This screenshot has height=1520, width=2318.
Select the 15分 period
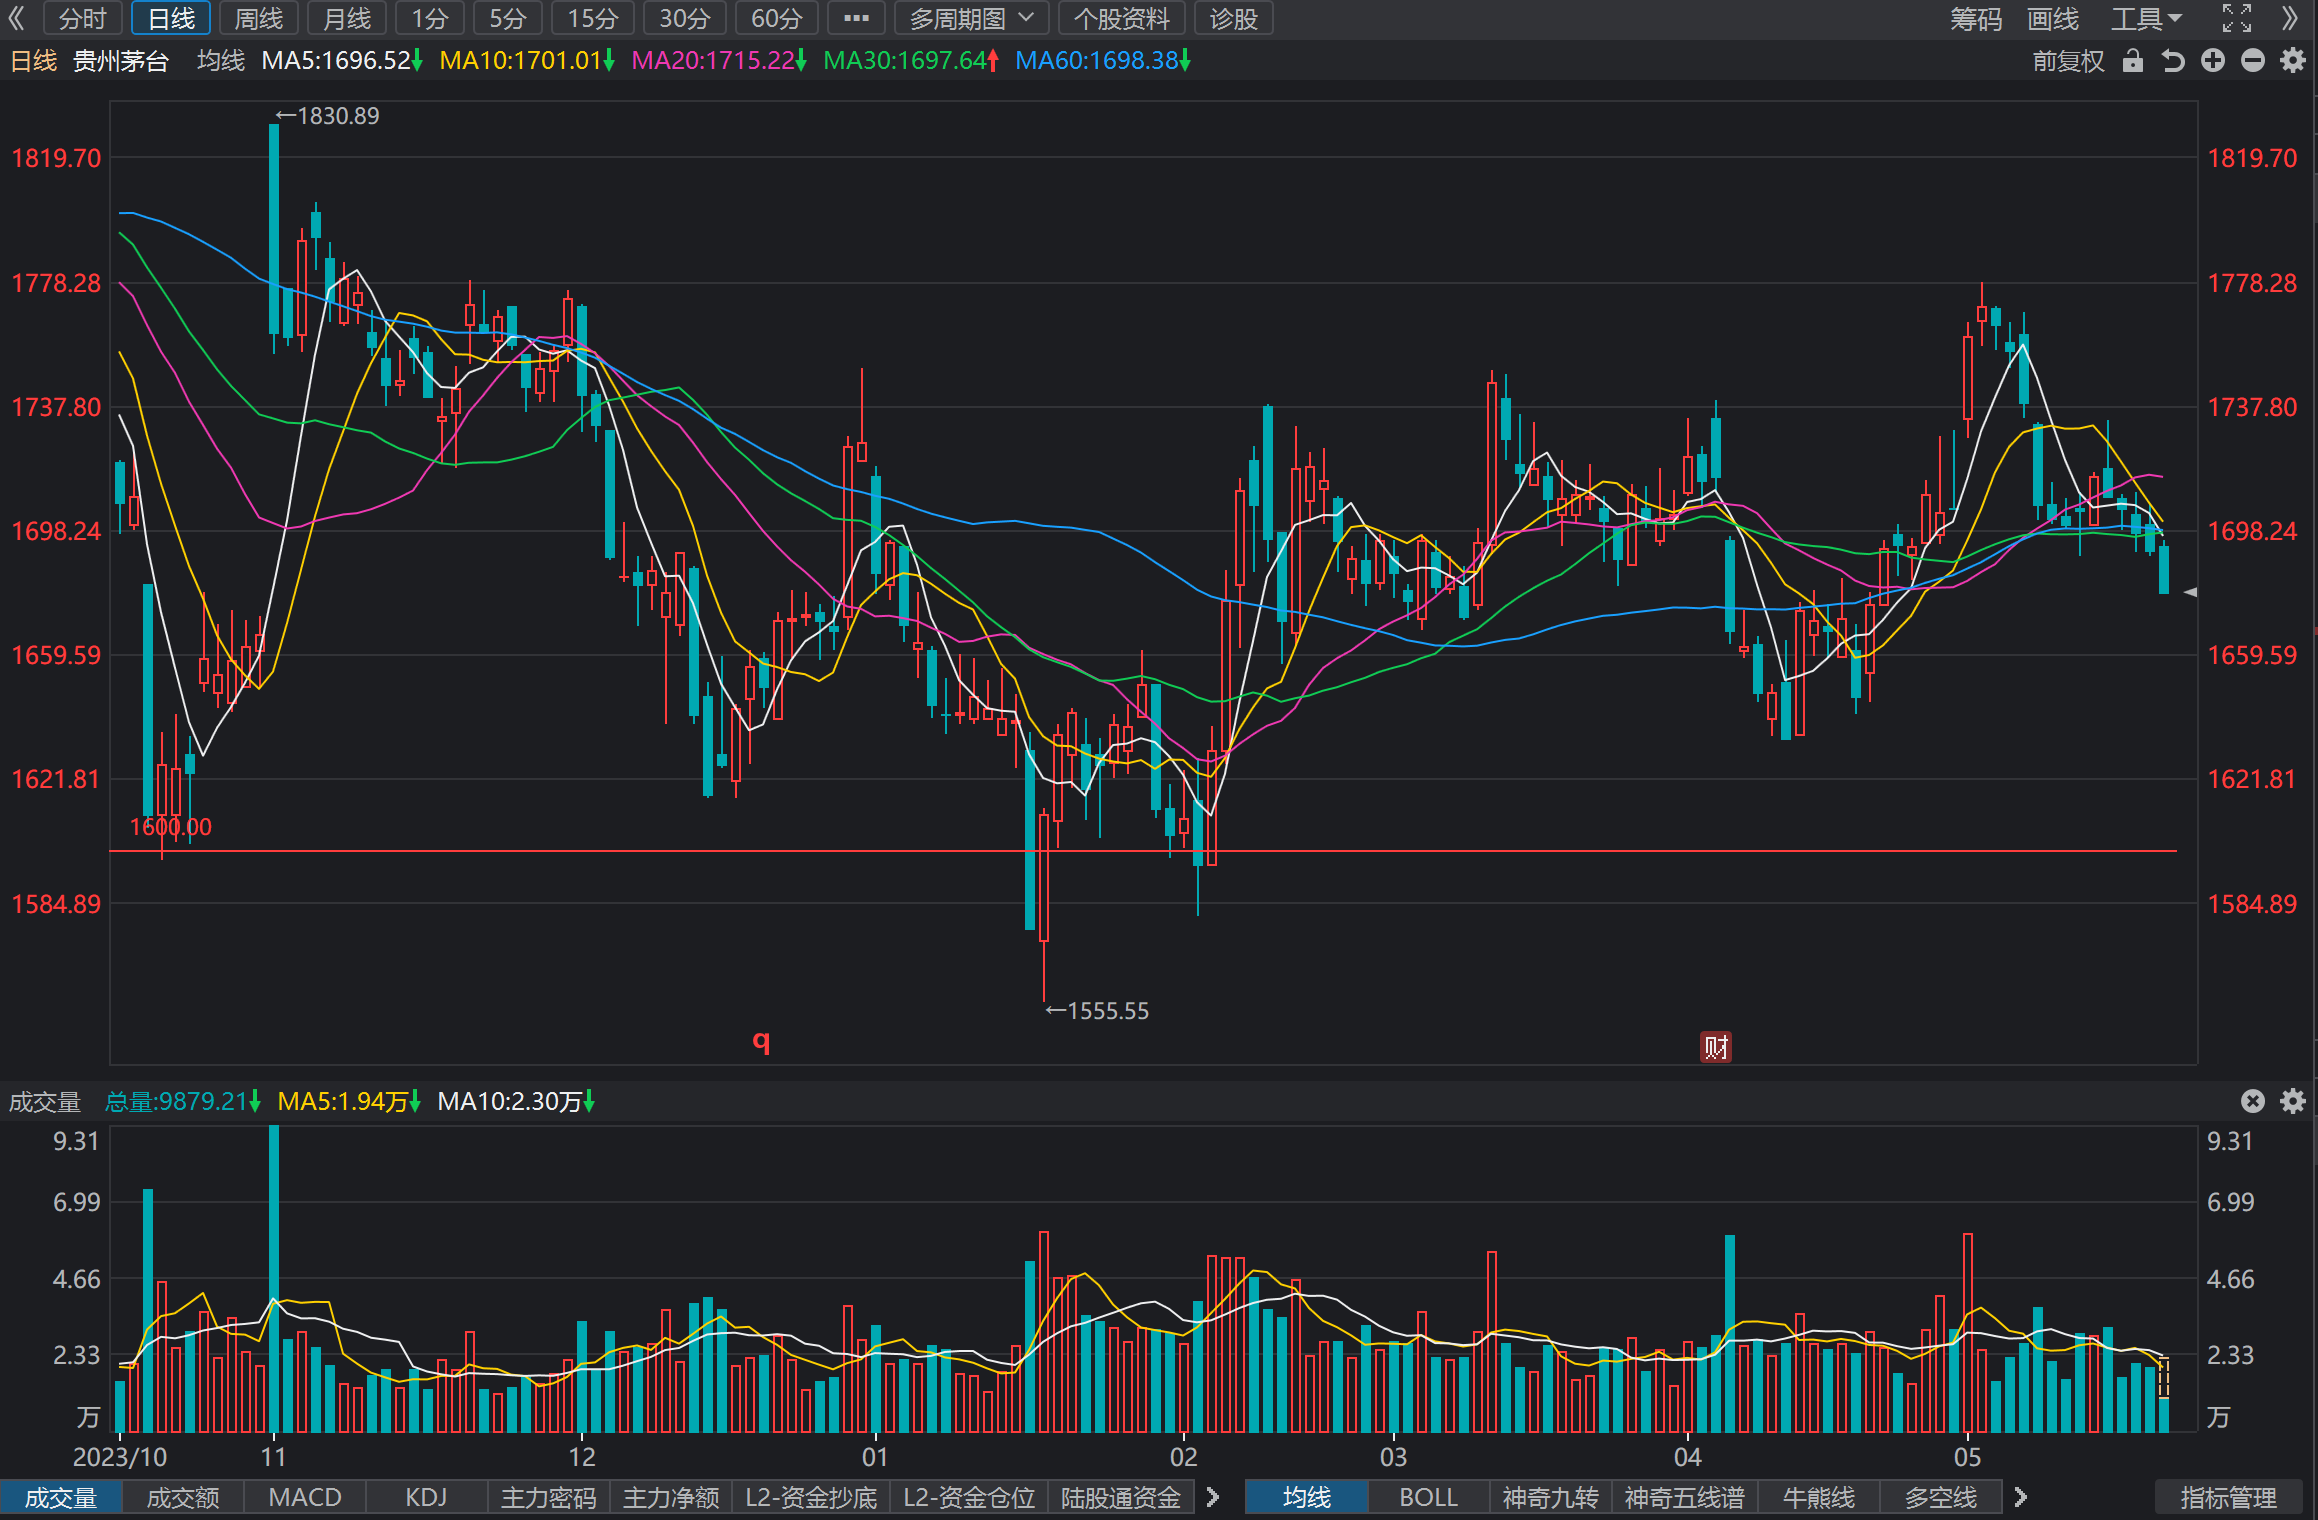coord(593,18)
